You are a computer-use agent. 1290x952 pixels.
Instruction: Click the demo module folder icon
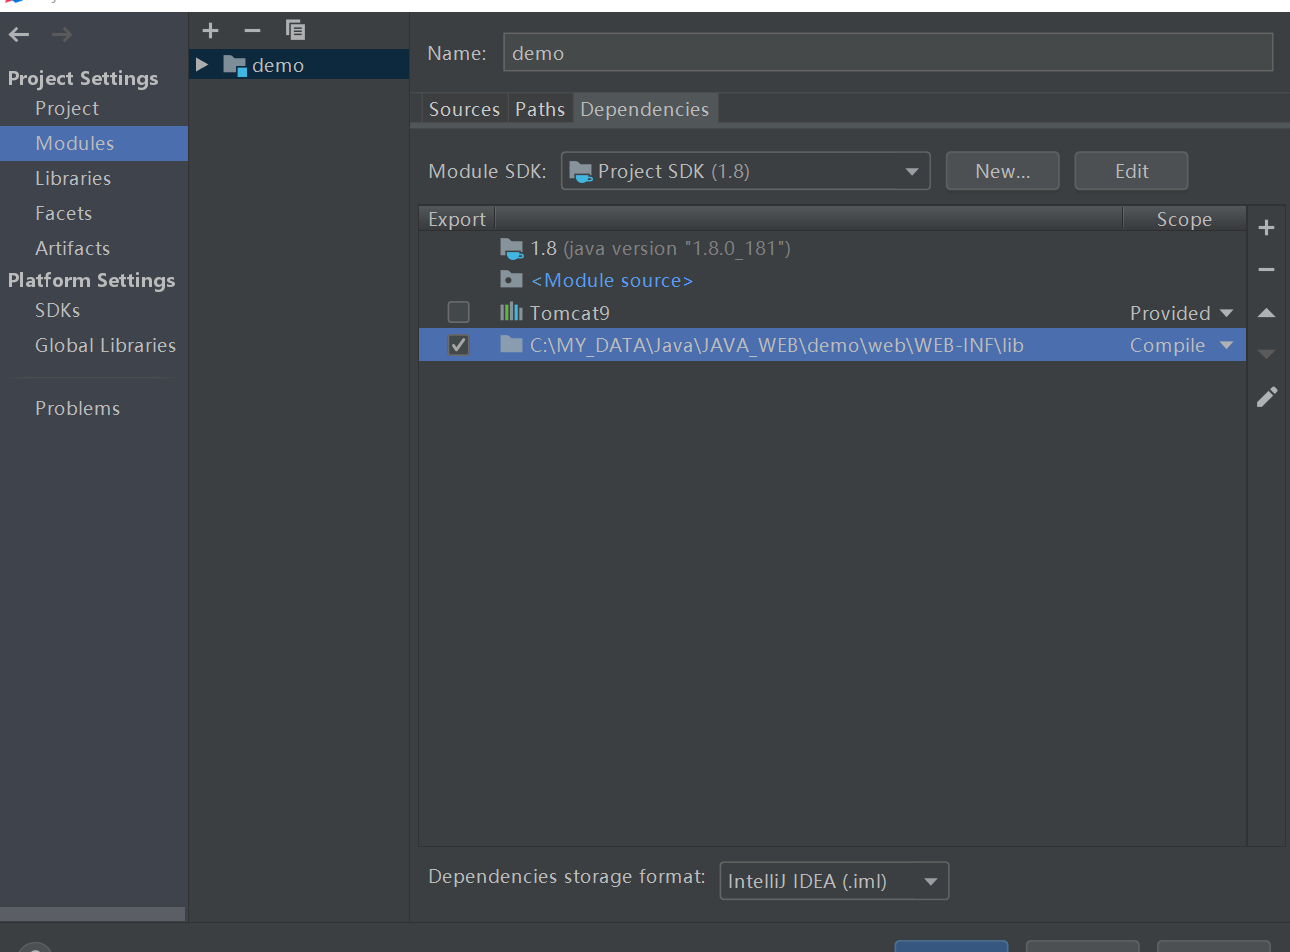pyautogui.click(x=235, y=65)
